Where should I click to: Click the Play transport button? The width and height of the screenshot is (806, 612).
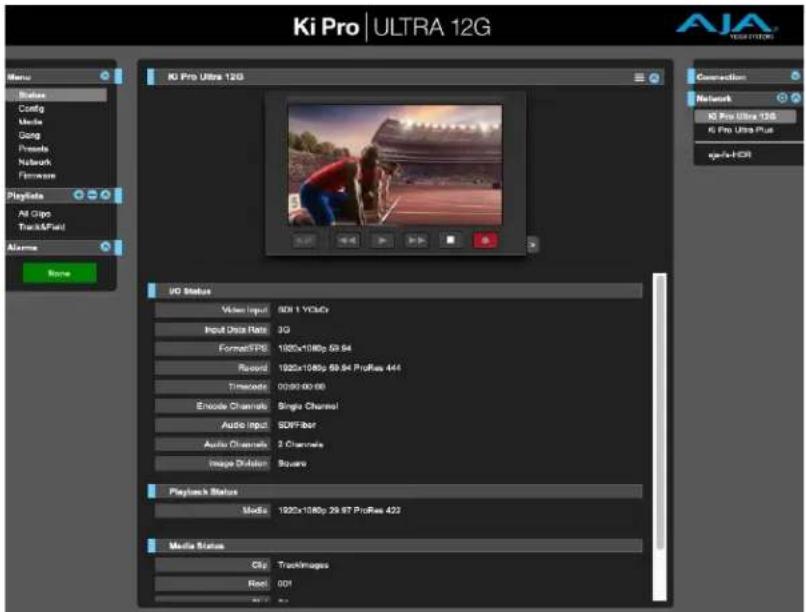(382, 240)
